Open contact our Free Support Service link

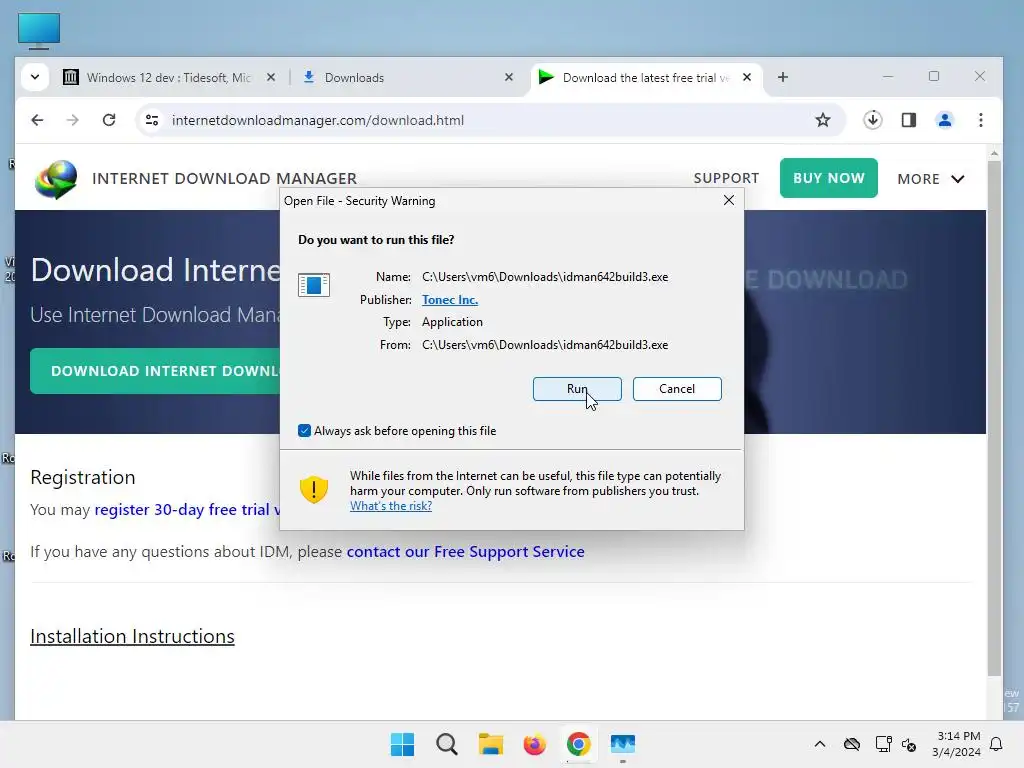[x=466, y=552]
